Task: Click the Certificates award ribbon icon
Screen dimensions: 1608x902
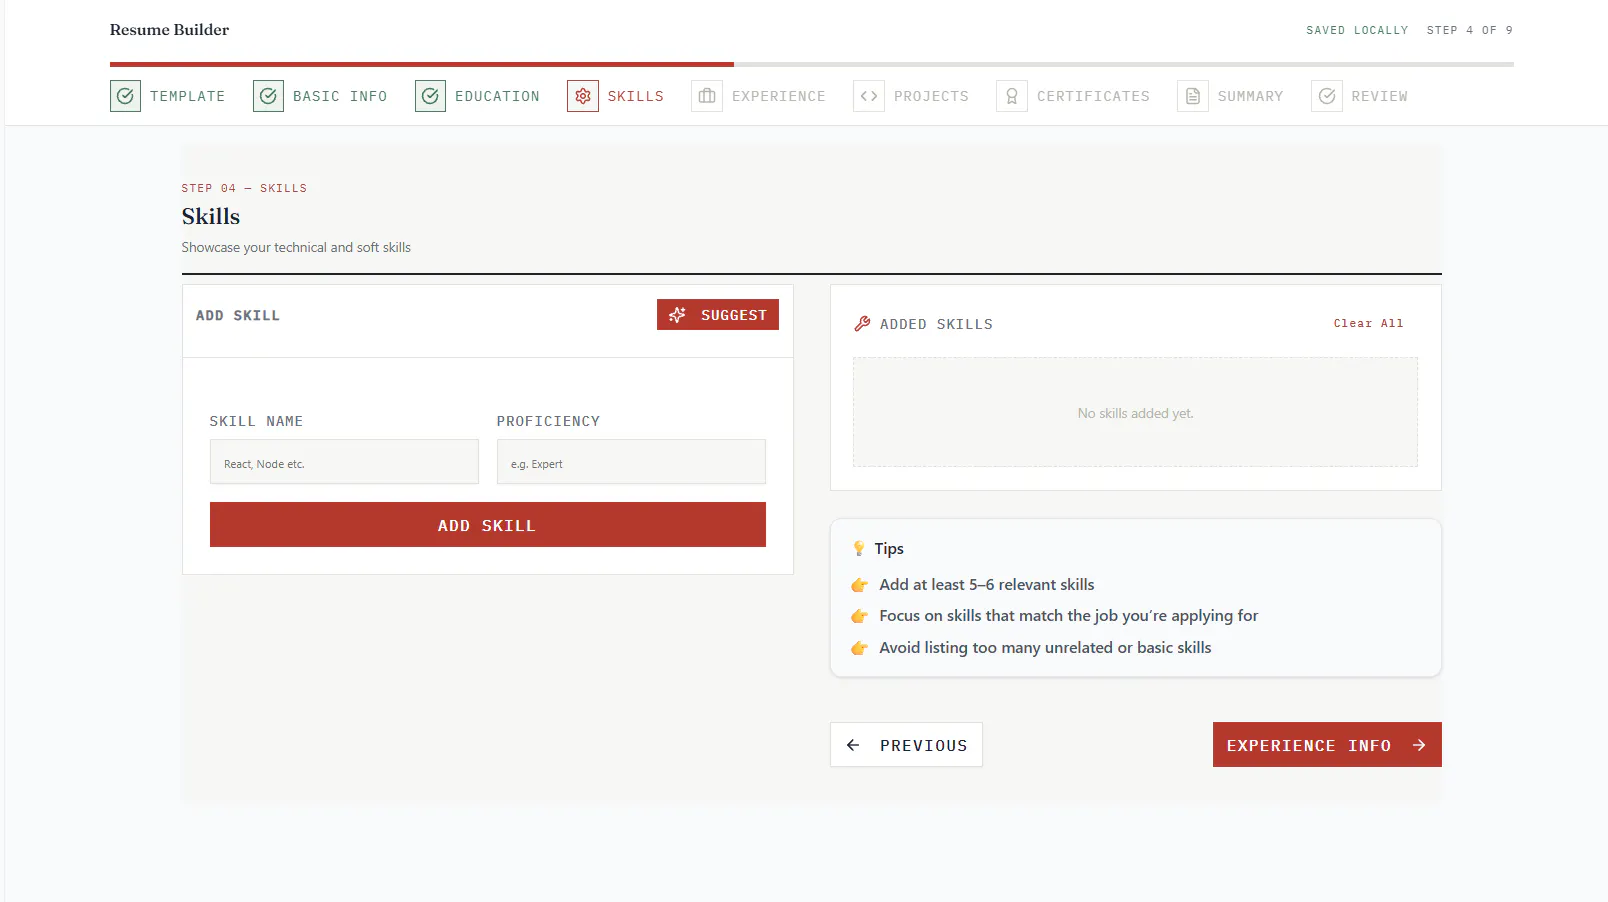Action: 1012,96
